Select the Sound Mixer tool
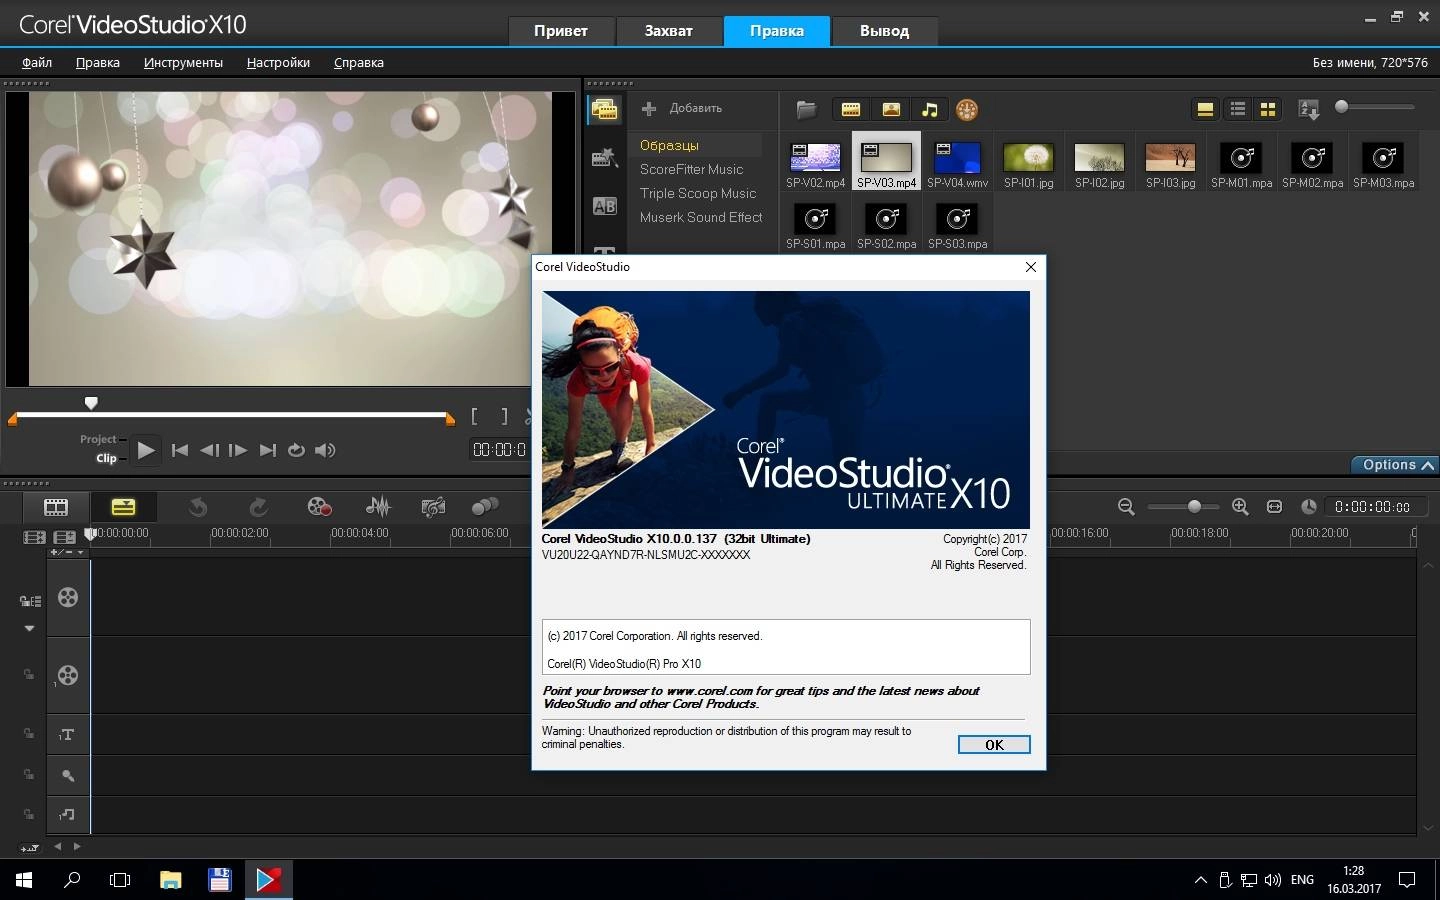The width and height of the screenshot is (1440, 900). [x=376, y=507]
